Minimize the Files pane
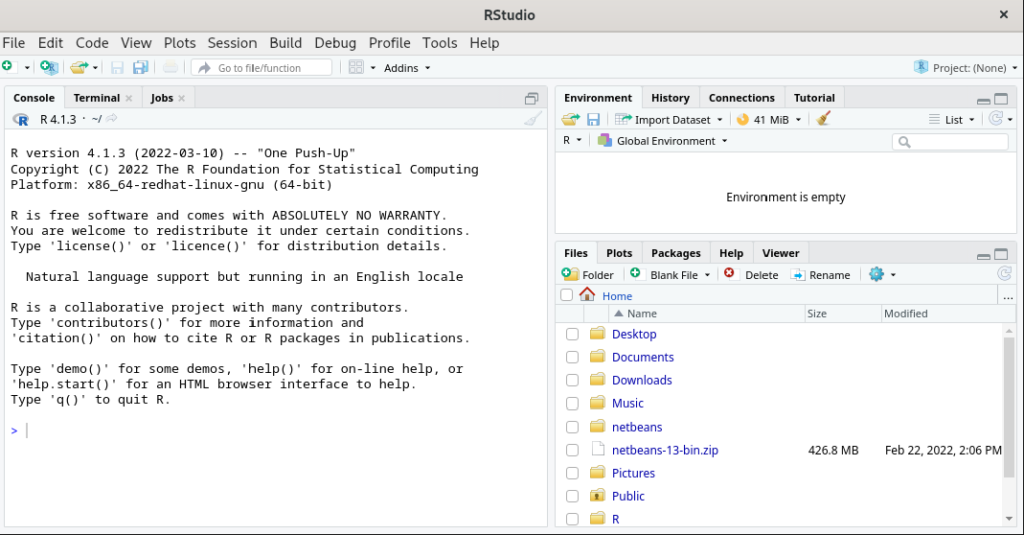This screenshot has height=535, width=1024. (984, 255)
